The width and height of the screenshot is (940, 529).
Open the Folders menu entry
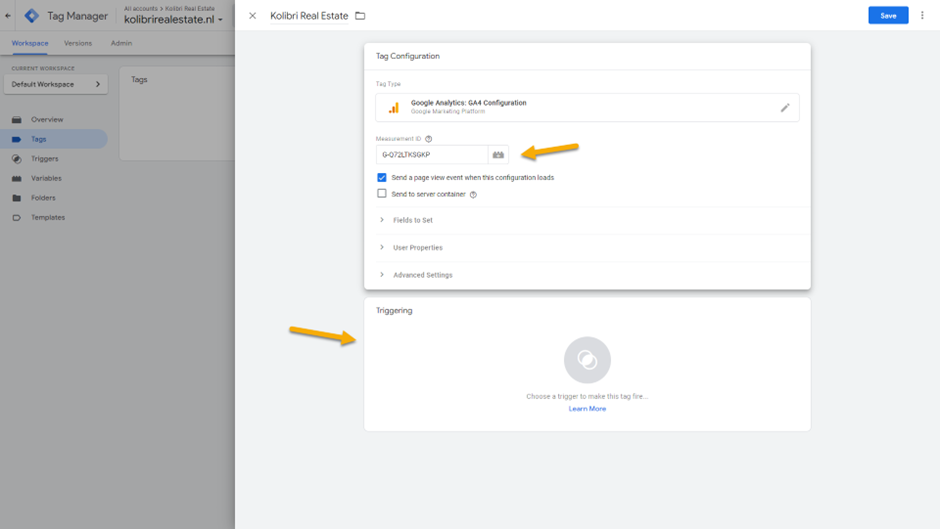coord(43,198)
